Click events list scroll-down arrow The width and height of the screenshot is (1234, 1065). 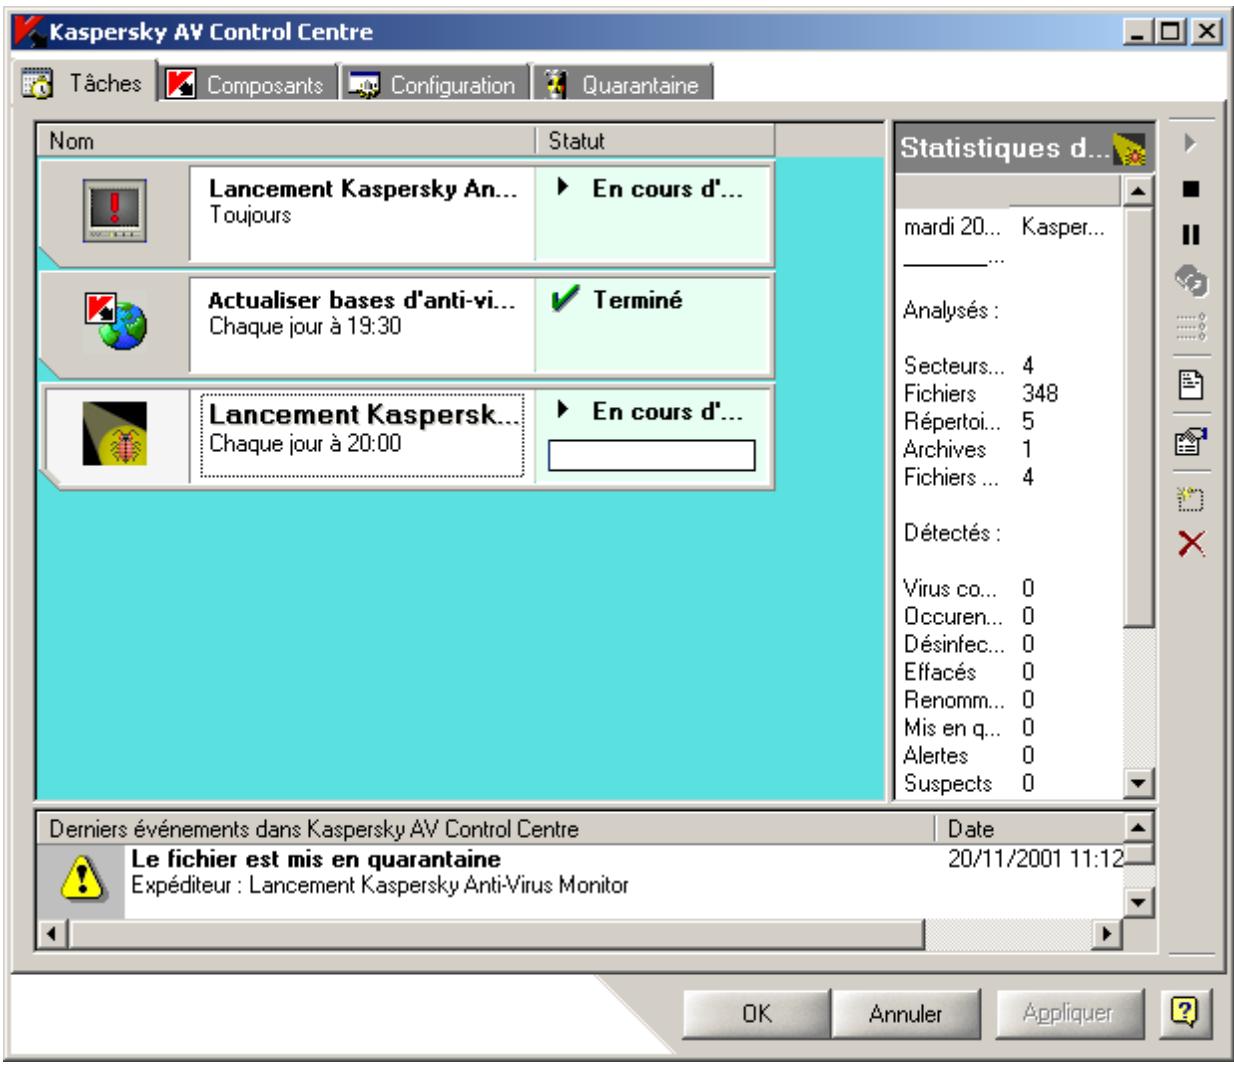[x=1139, y=902]
